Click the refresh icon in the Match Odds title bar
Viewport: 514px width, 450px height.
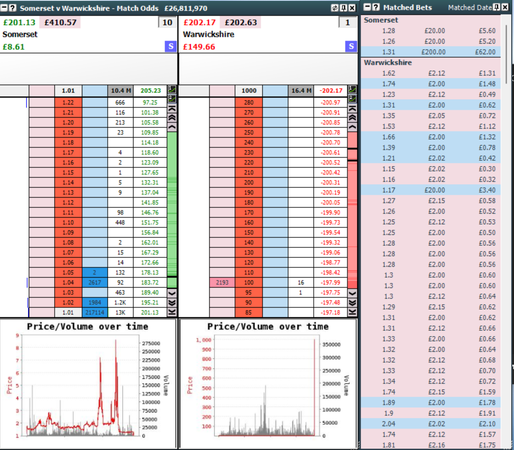point(335,8)
